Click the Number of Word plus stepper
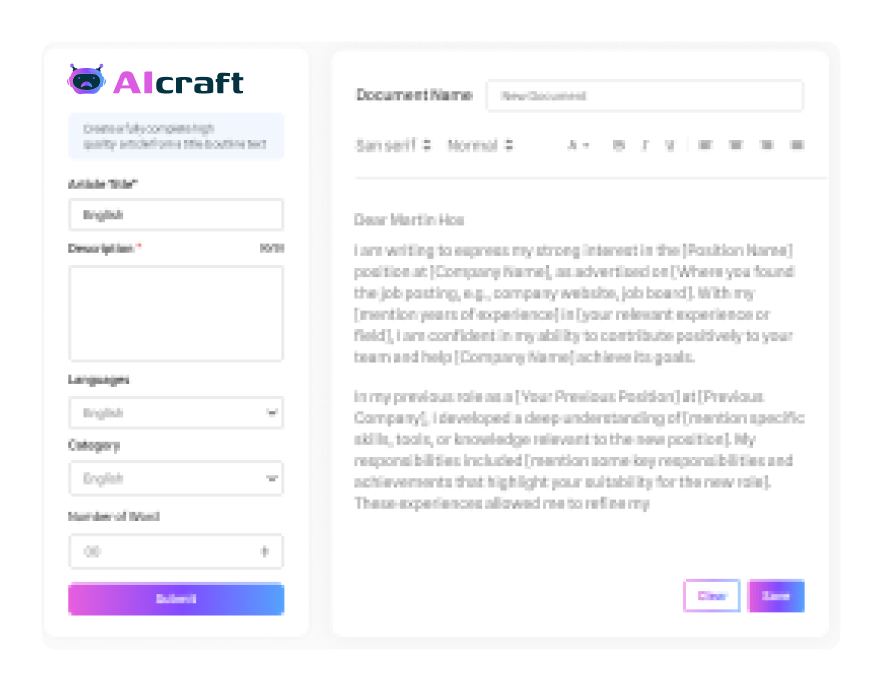 coord(265,551)
